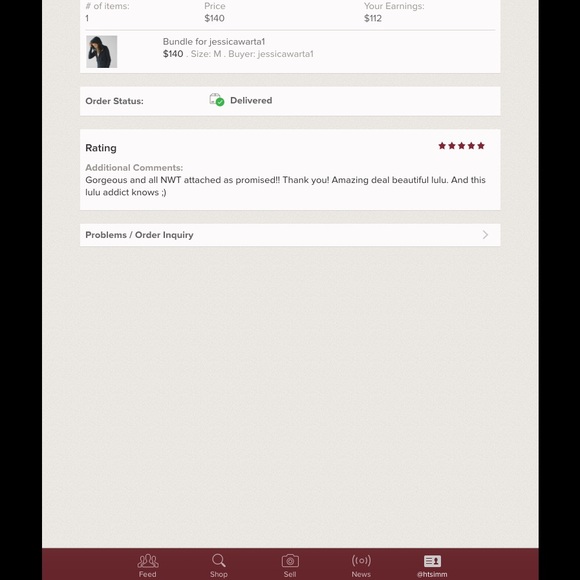Tap the Sell camera tab
The width and height of the screenshot is (580, 580).
pos(290,565)
